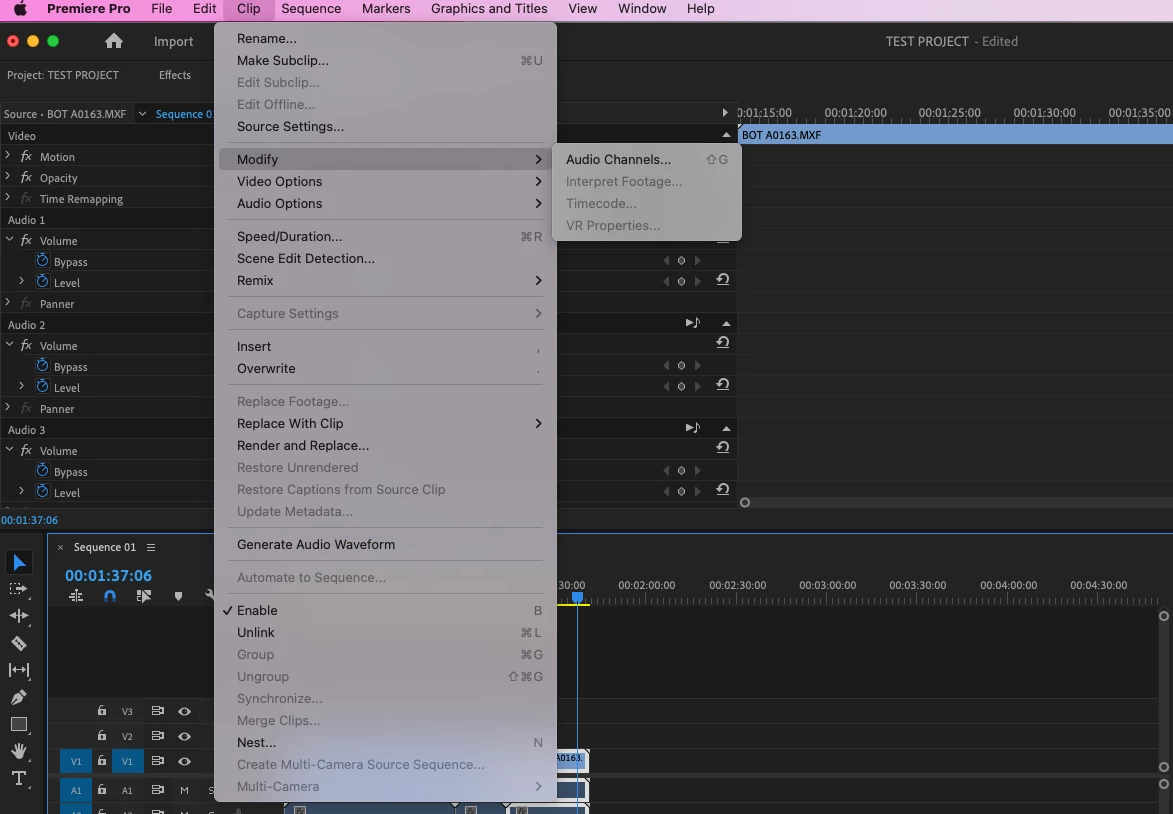Select the Ripple Edit tool
Screen dimensions: 1173x814
coord(19,616)
